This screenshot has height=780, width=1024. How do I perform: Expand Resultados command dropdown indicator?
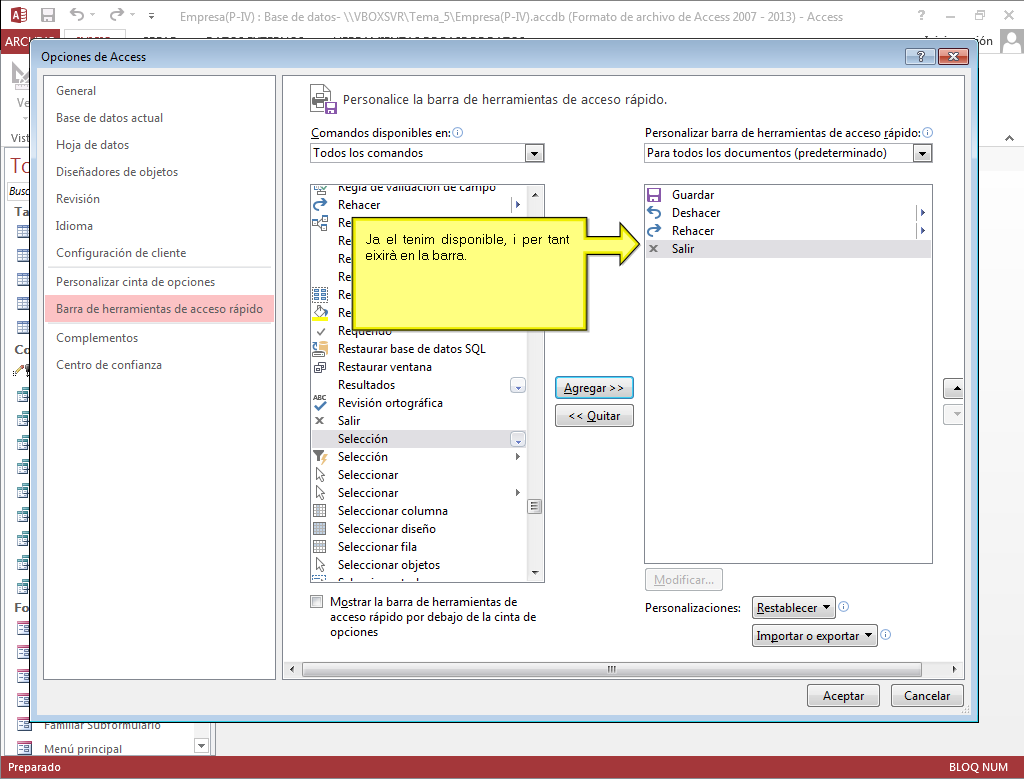518,385
